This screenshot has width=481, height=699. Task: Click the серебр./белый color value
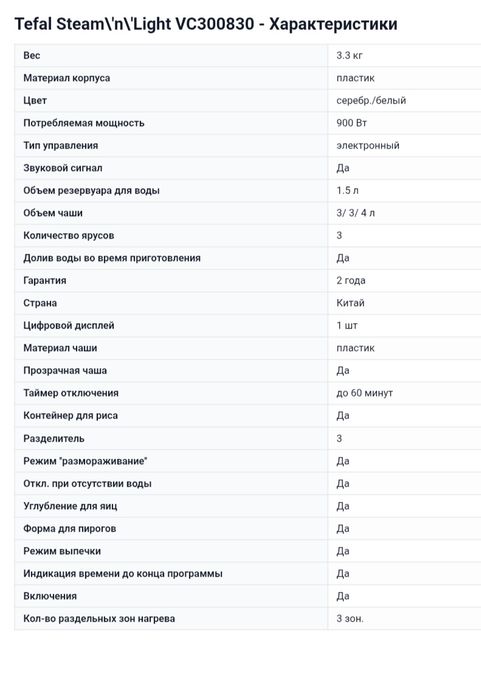click(371, 100)
